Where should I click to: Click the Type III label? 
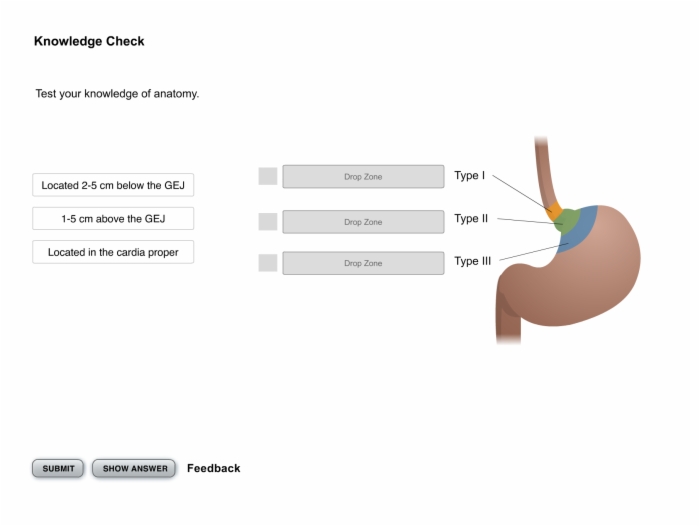coord(473,261)
